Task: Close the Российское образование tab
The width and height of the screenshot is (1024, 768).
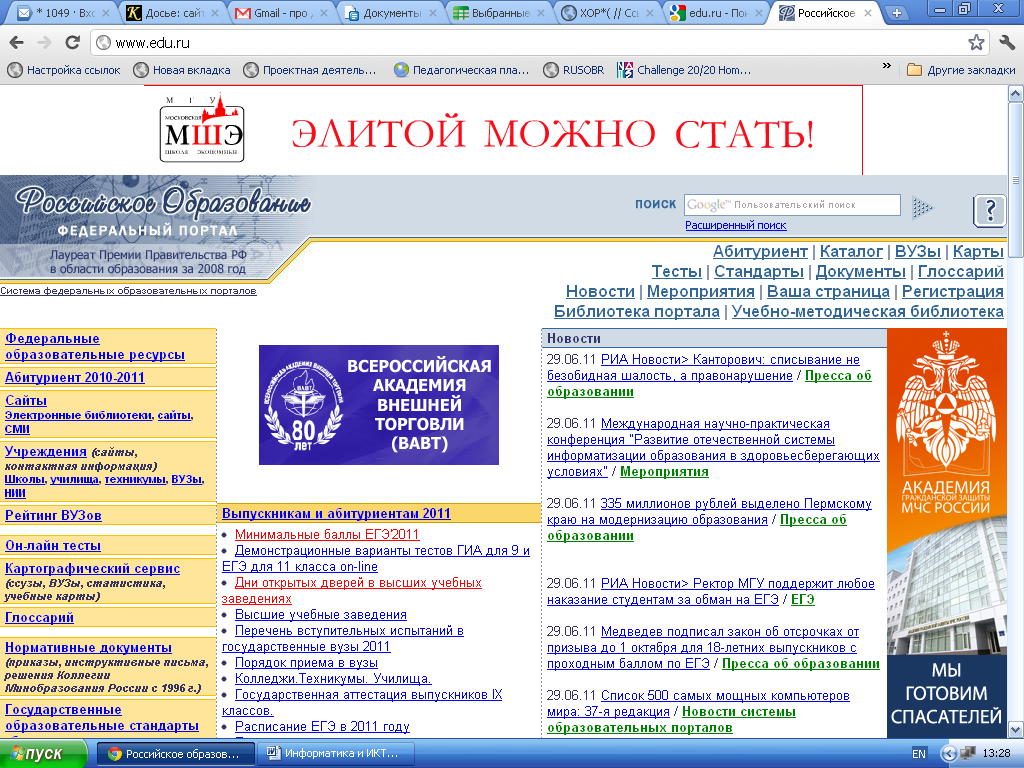Action: [868, 13]
